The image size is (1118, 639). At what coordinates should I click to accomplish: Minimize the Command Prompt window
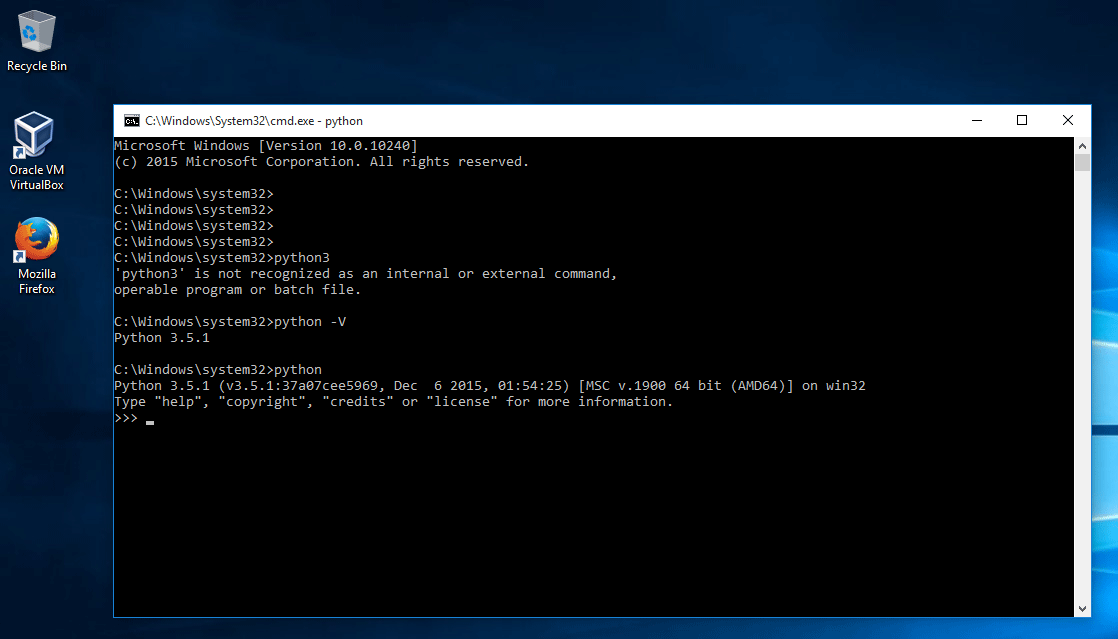[976, 119]
